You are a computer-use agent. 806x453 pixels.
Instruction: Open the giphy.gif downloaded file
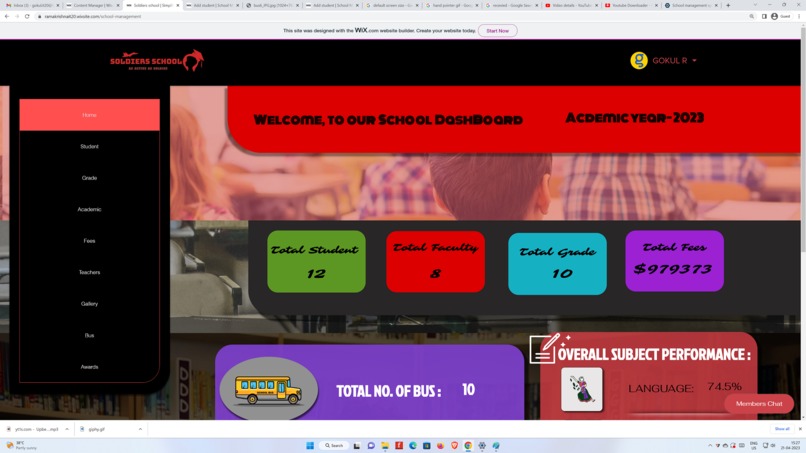click(97, 429)
